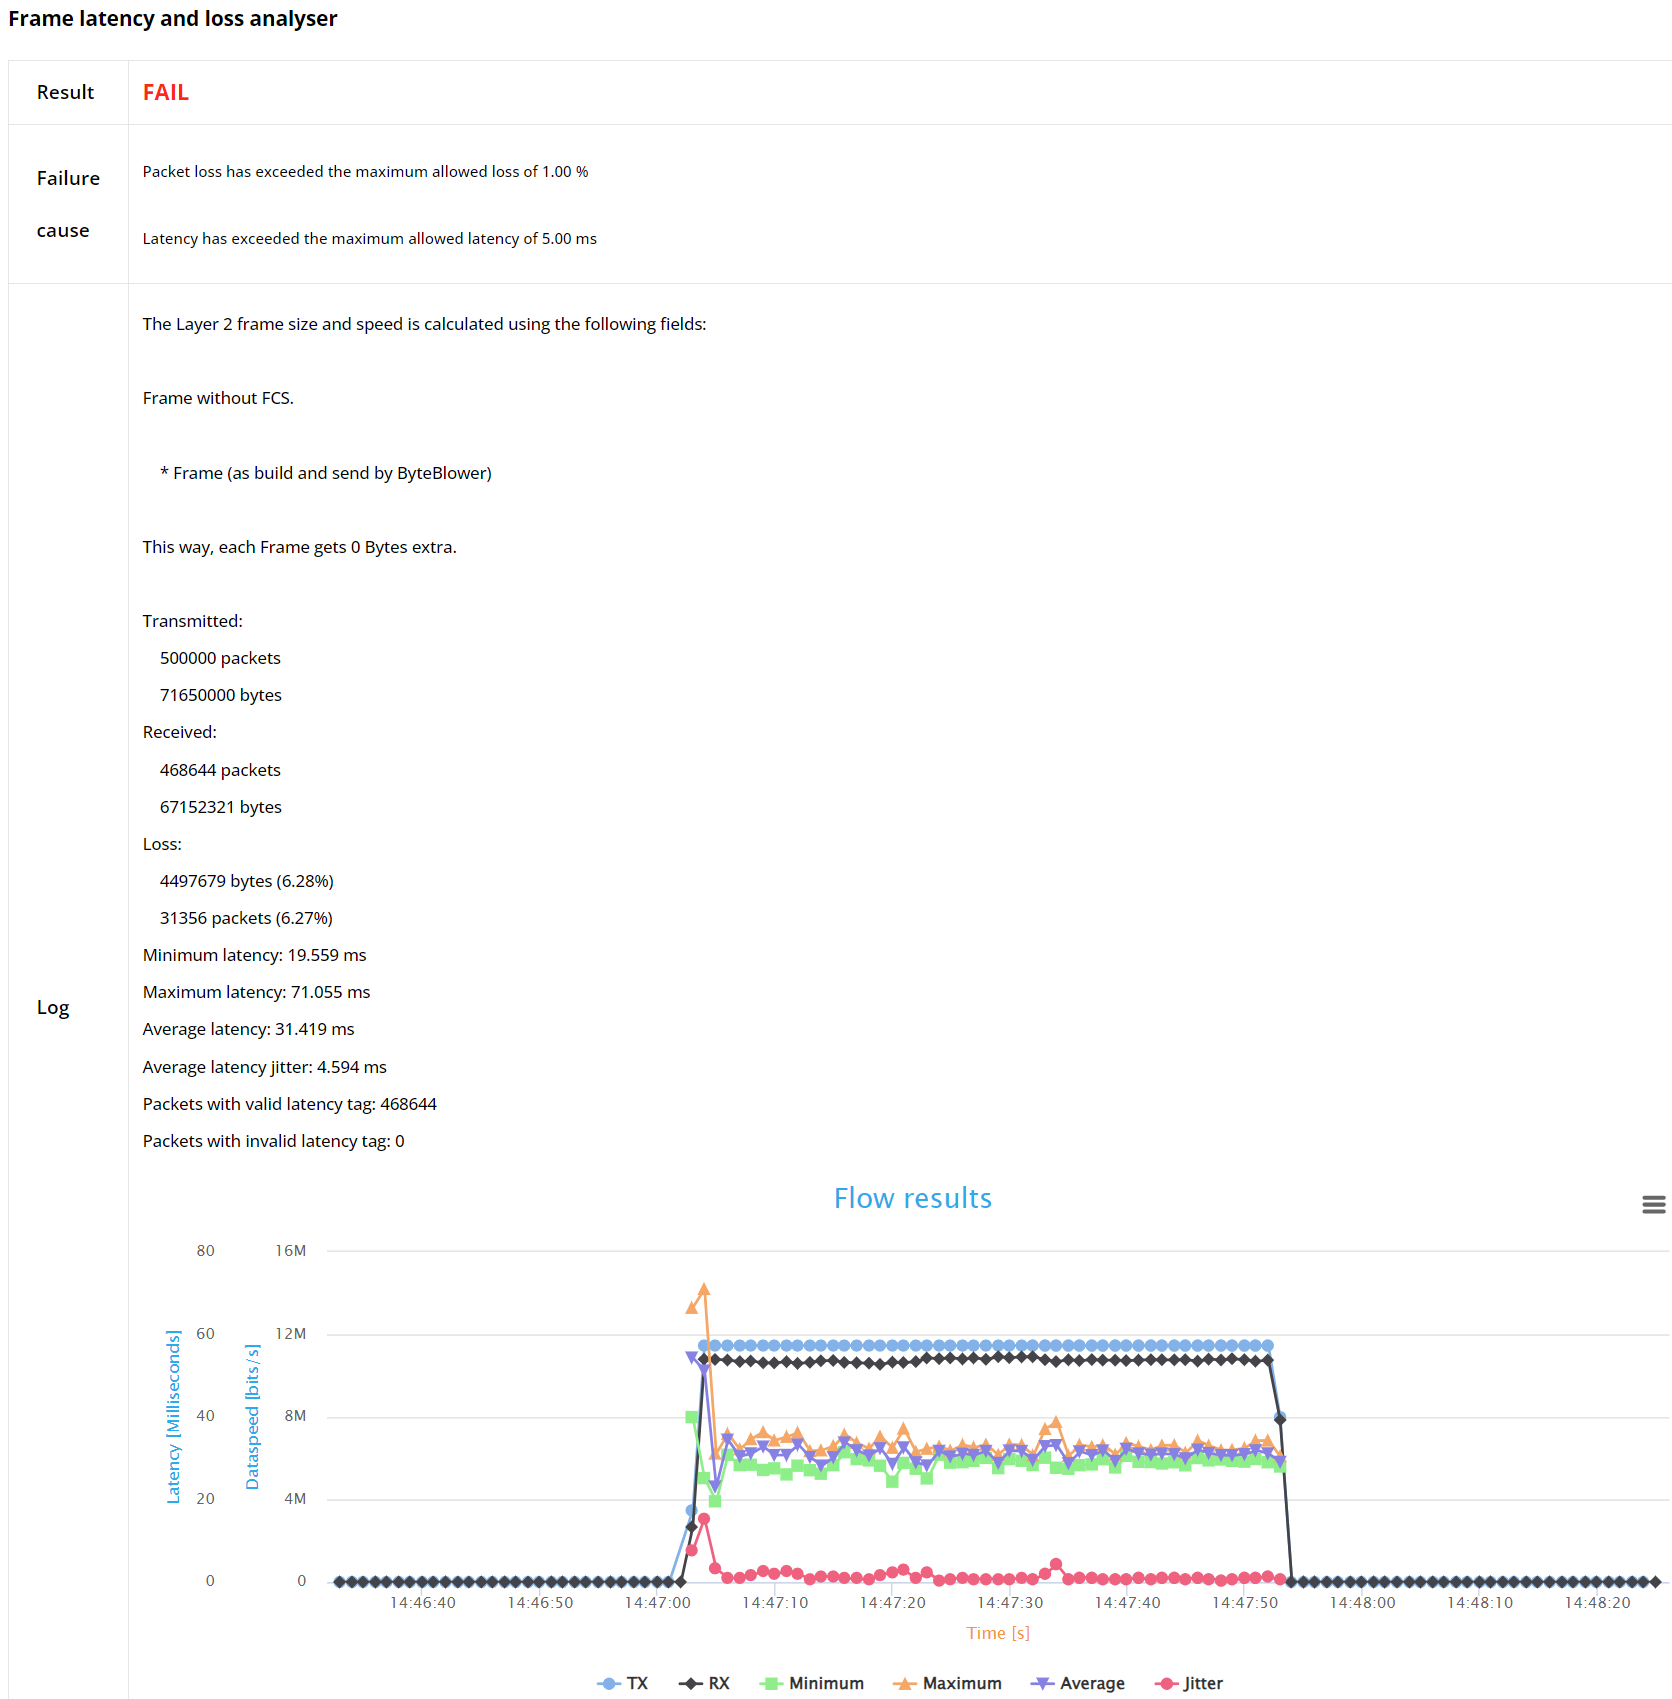This screenshot has height=1699, width=1672.
Task: Hide the Maximum latency series
Action: (948, 1683)
